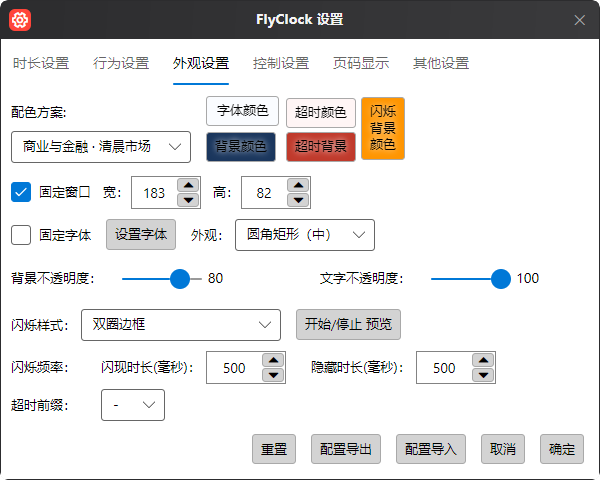The width and height of the screenshot is (600, 480).
Task: Switch to the 行为设置 tab
Action: (x=121, y=63)
